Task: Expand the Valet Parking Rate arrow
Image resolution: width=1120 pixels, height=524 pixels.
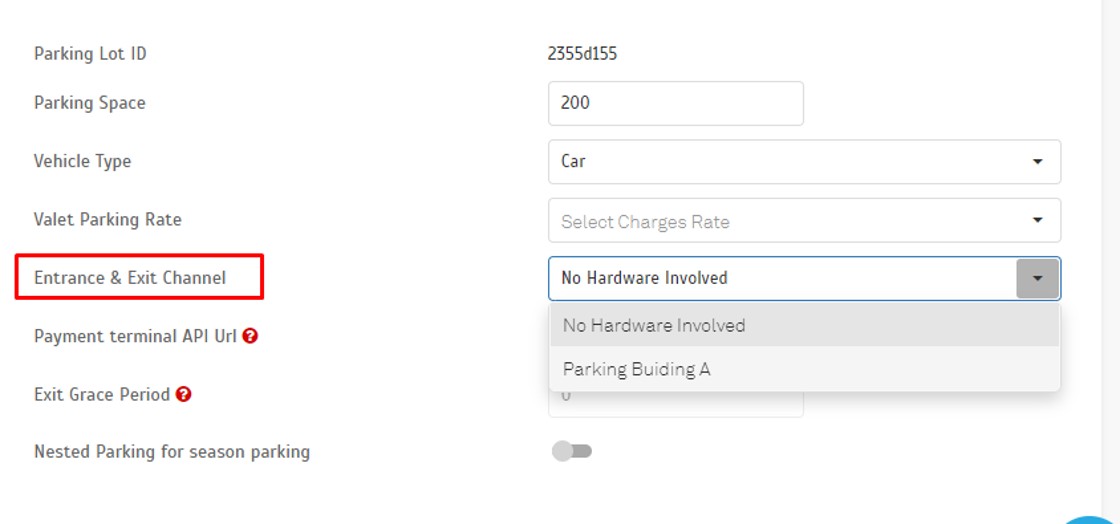Action: pos(1037,220)
